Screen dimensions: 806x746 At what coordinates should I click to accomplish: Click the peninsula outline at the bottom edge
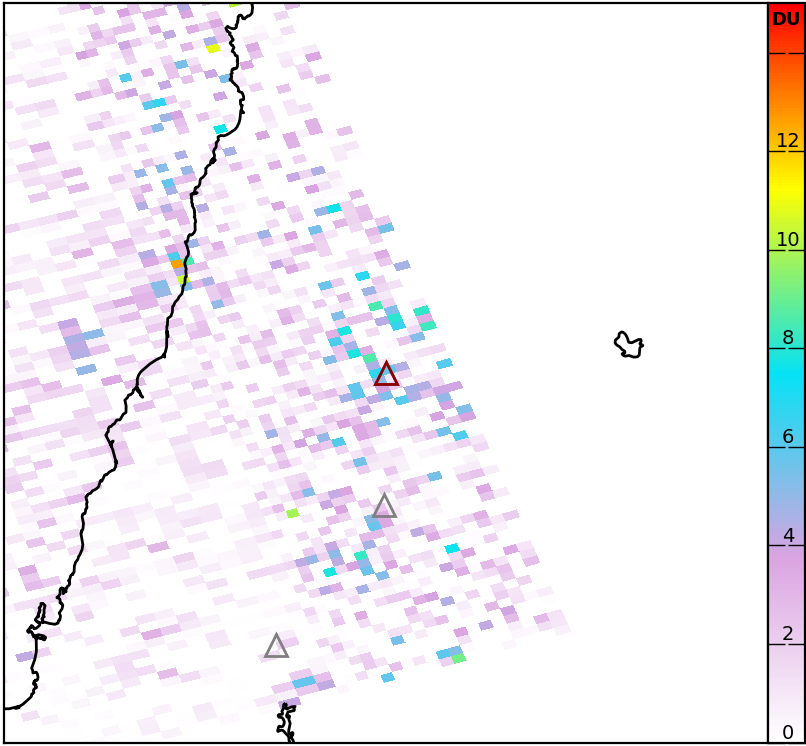click(x=287, y=722)
